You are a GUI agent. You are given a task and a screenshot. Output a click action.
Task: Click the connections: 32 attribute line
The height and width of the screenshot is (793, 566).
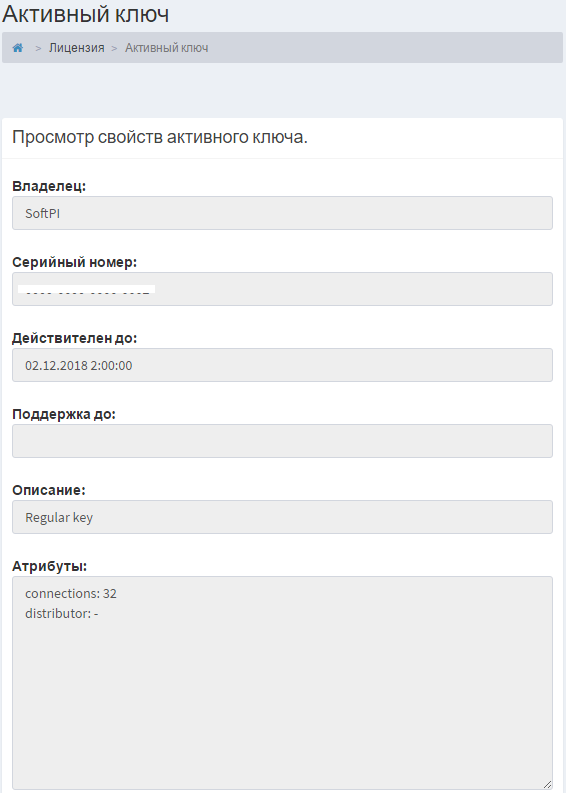tap(71, 593)
